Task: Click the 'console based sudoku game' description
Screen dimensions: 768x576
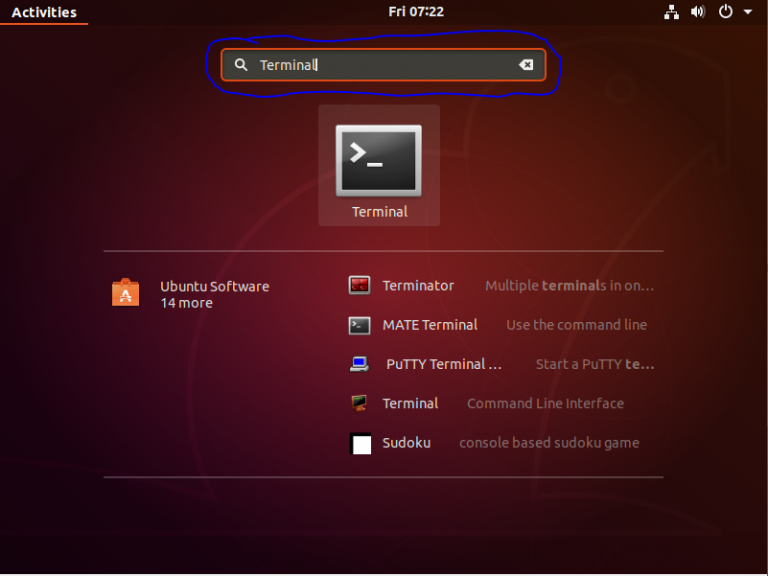Action: click(549, 443)
